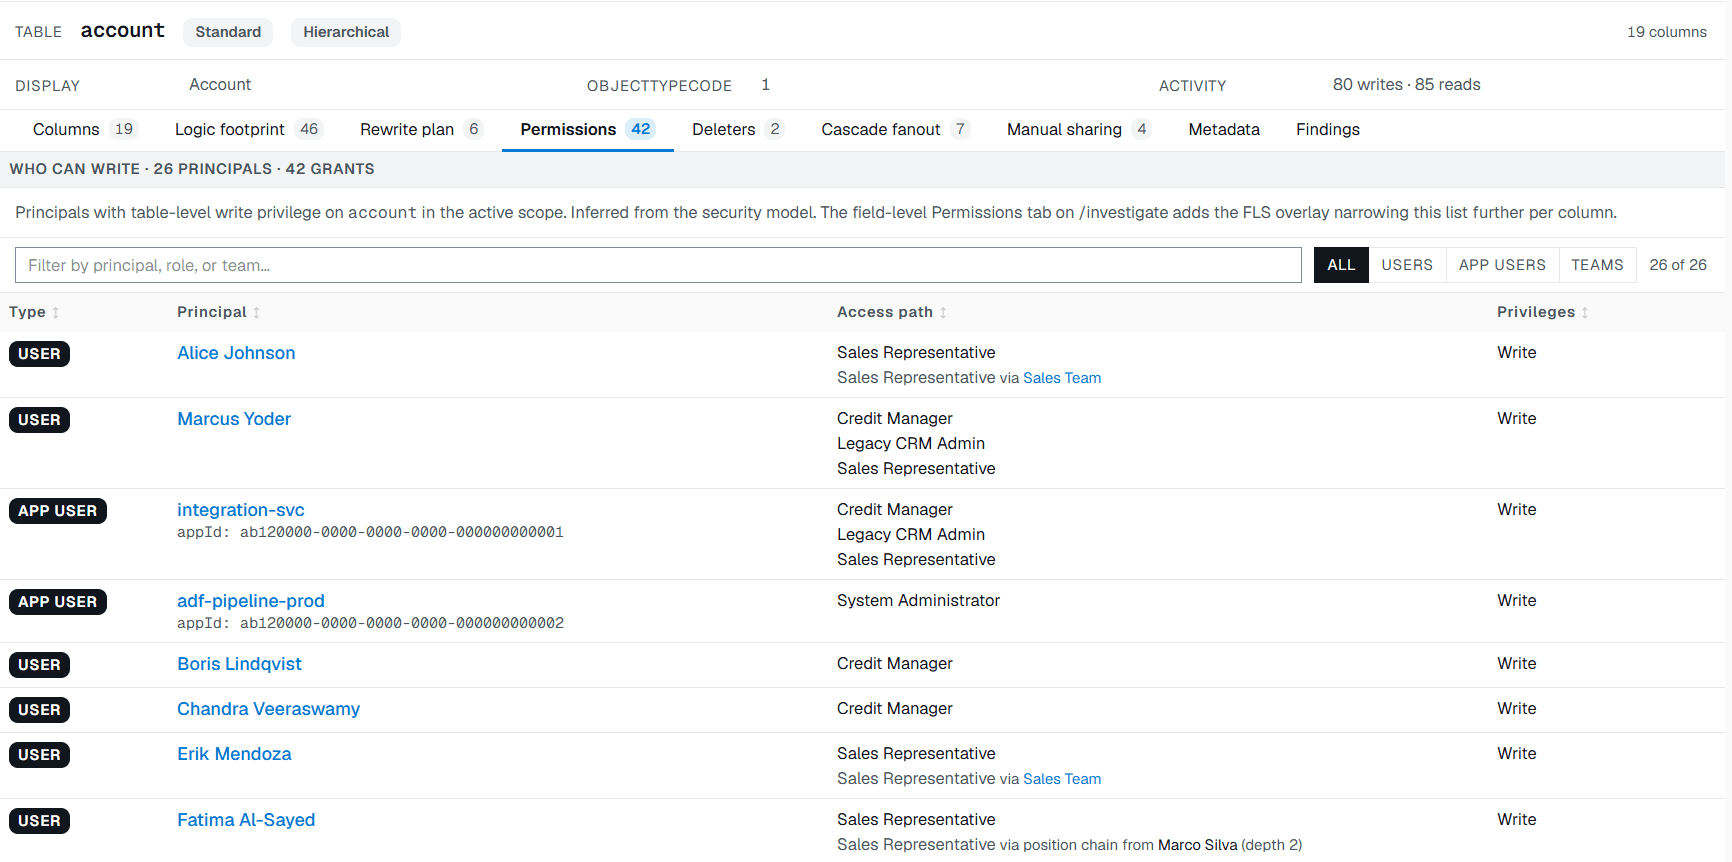Image resolution: width=1732 pixels, height=862 pixels.
Task: Sort by Principal column arrows
Action: (256, 313)
